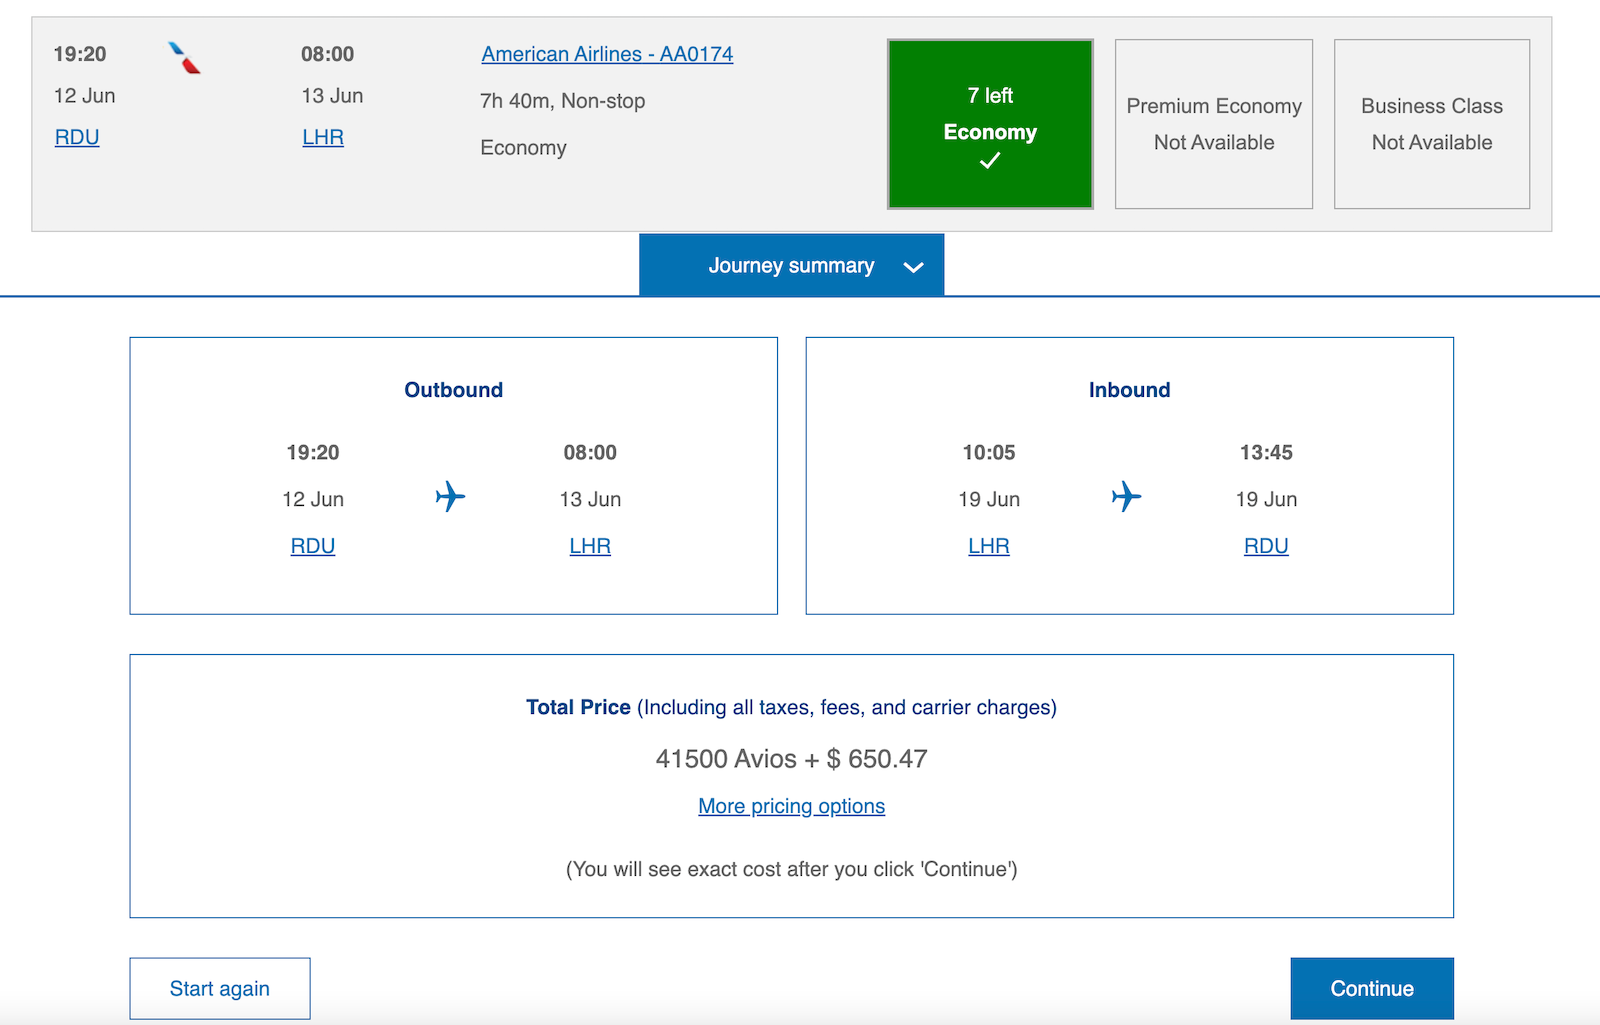This screenshot has height=1025, width=1600.
Task: Open RDU departure link in Outbound card
Action: 313,546
